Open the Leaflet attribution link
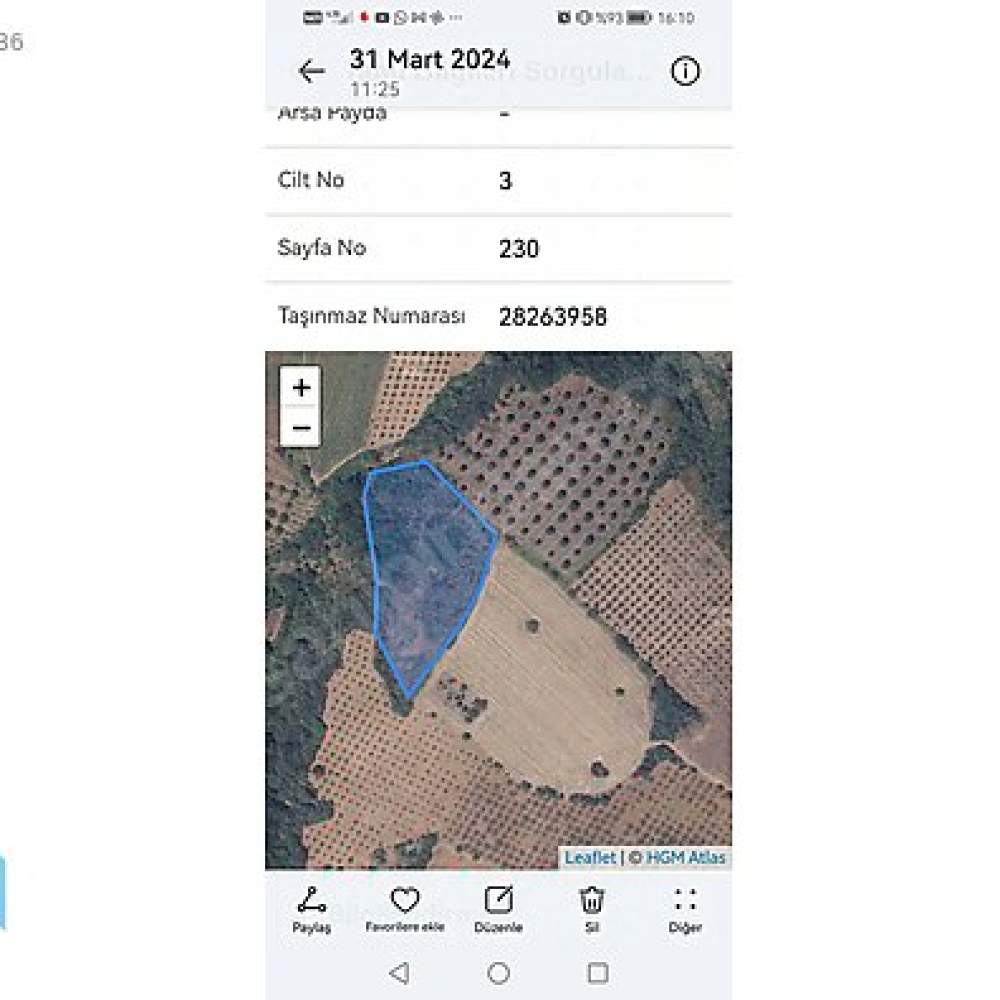Image resolution: width=1000 pixels, height=1000 pixels. (x=590, y=858)
